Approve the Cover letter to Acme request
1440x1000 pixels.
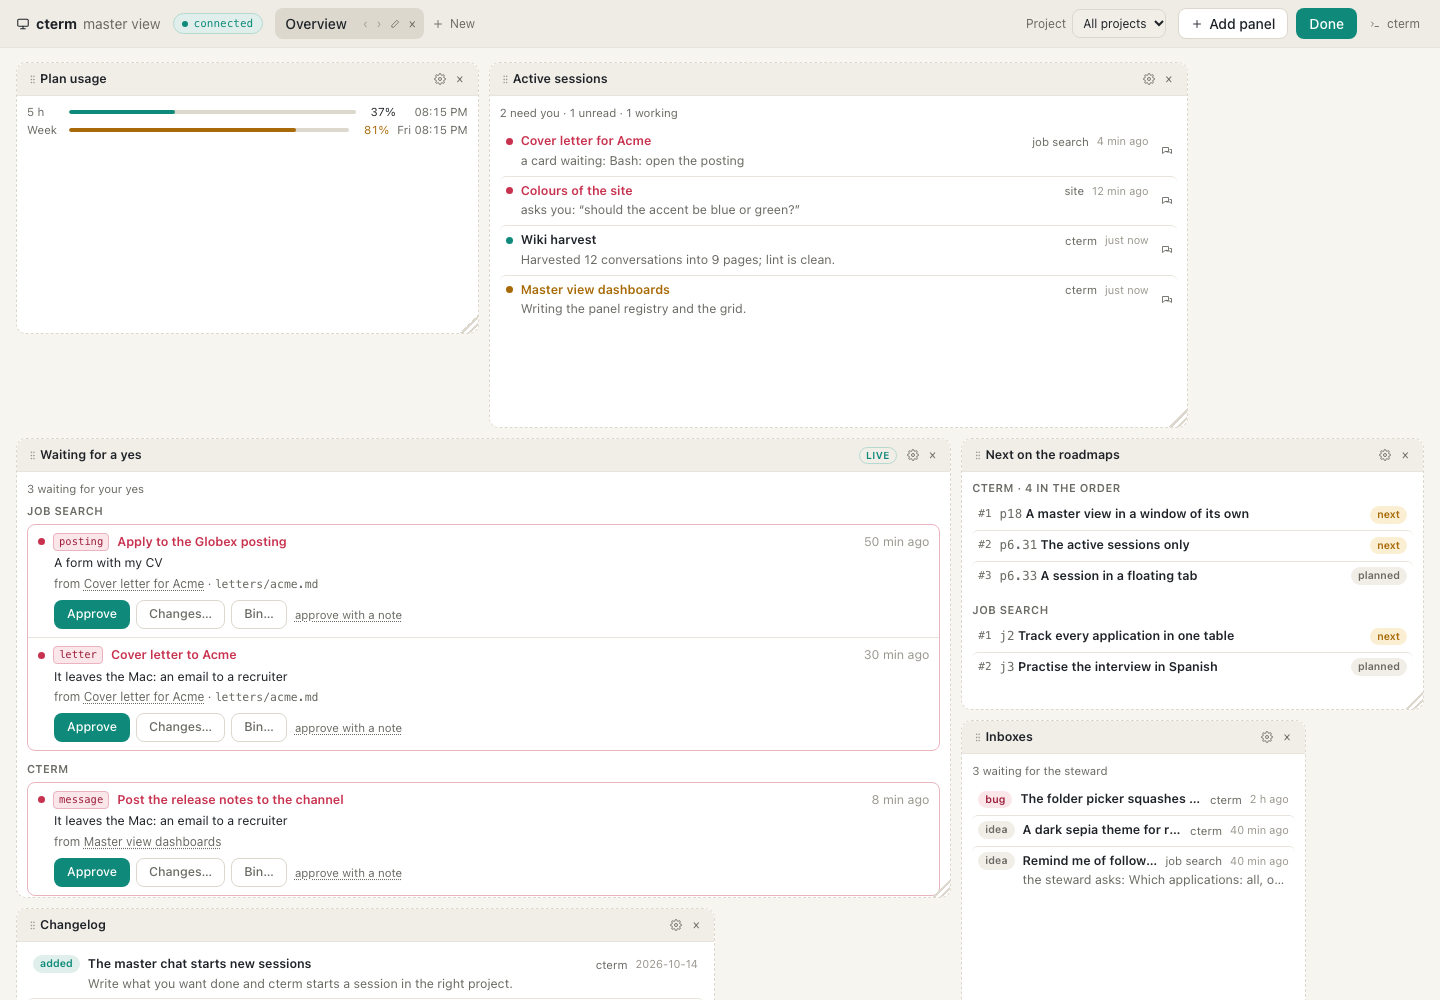point(92,727)
